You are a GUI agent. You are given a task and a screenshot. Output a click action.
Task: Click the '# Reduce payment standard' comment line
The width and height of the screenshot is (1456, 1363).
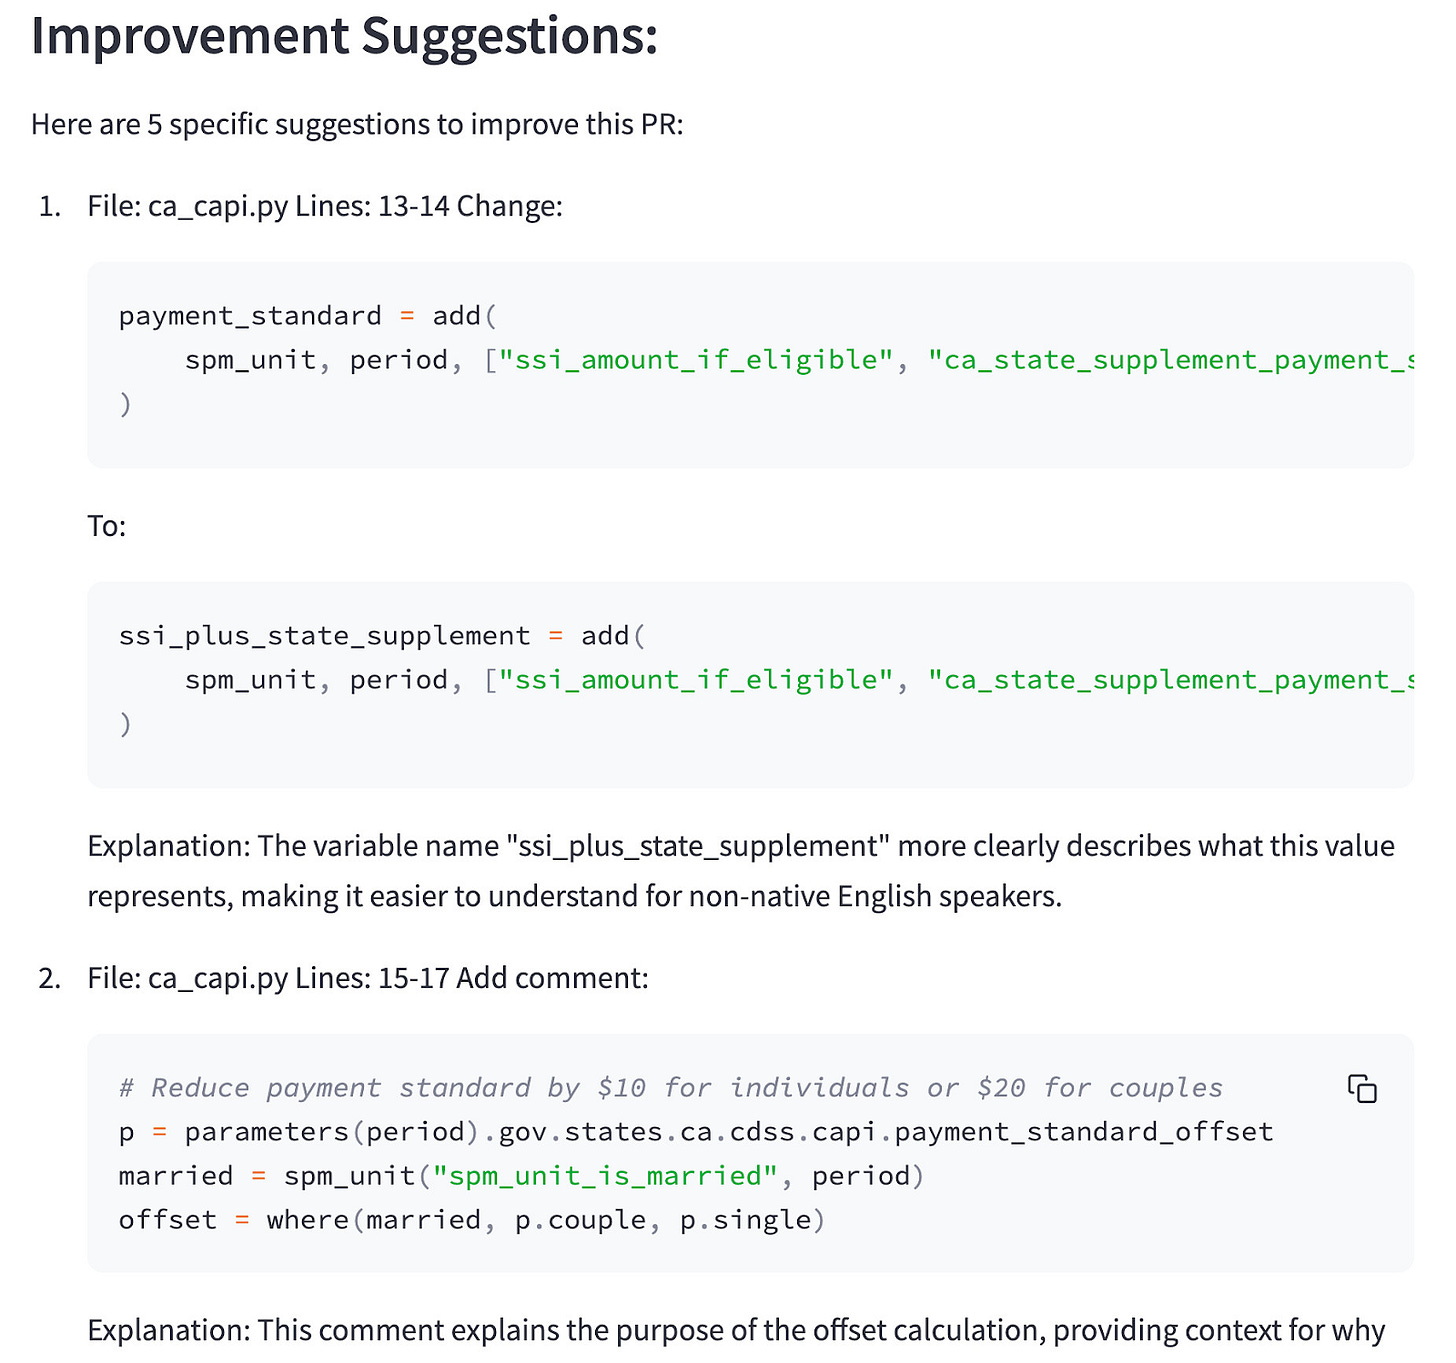coord(671,1088)
